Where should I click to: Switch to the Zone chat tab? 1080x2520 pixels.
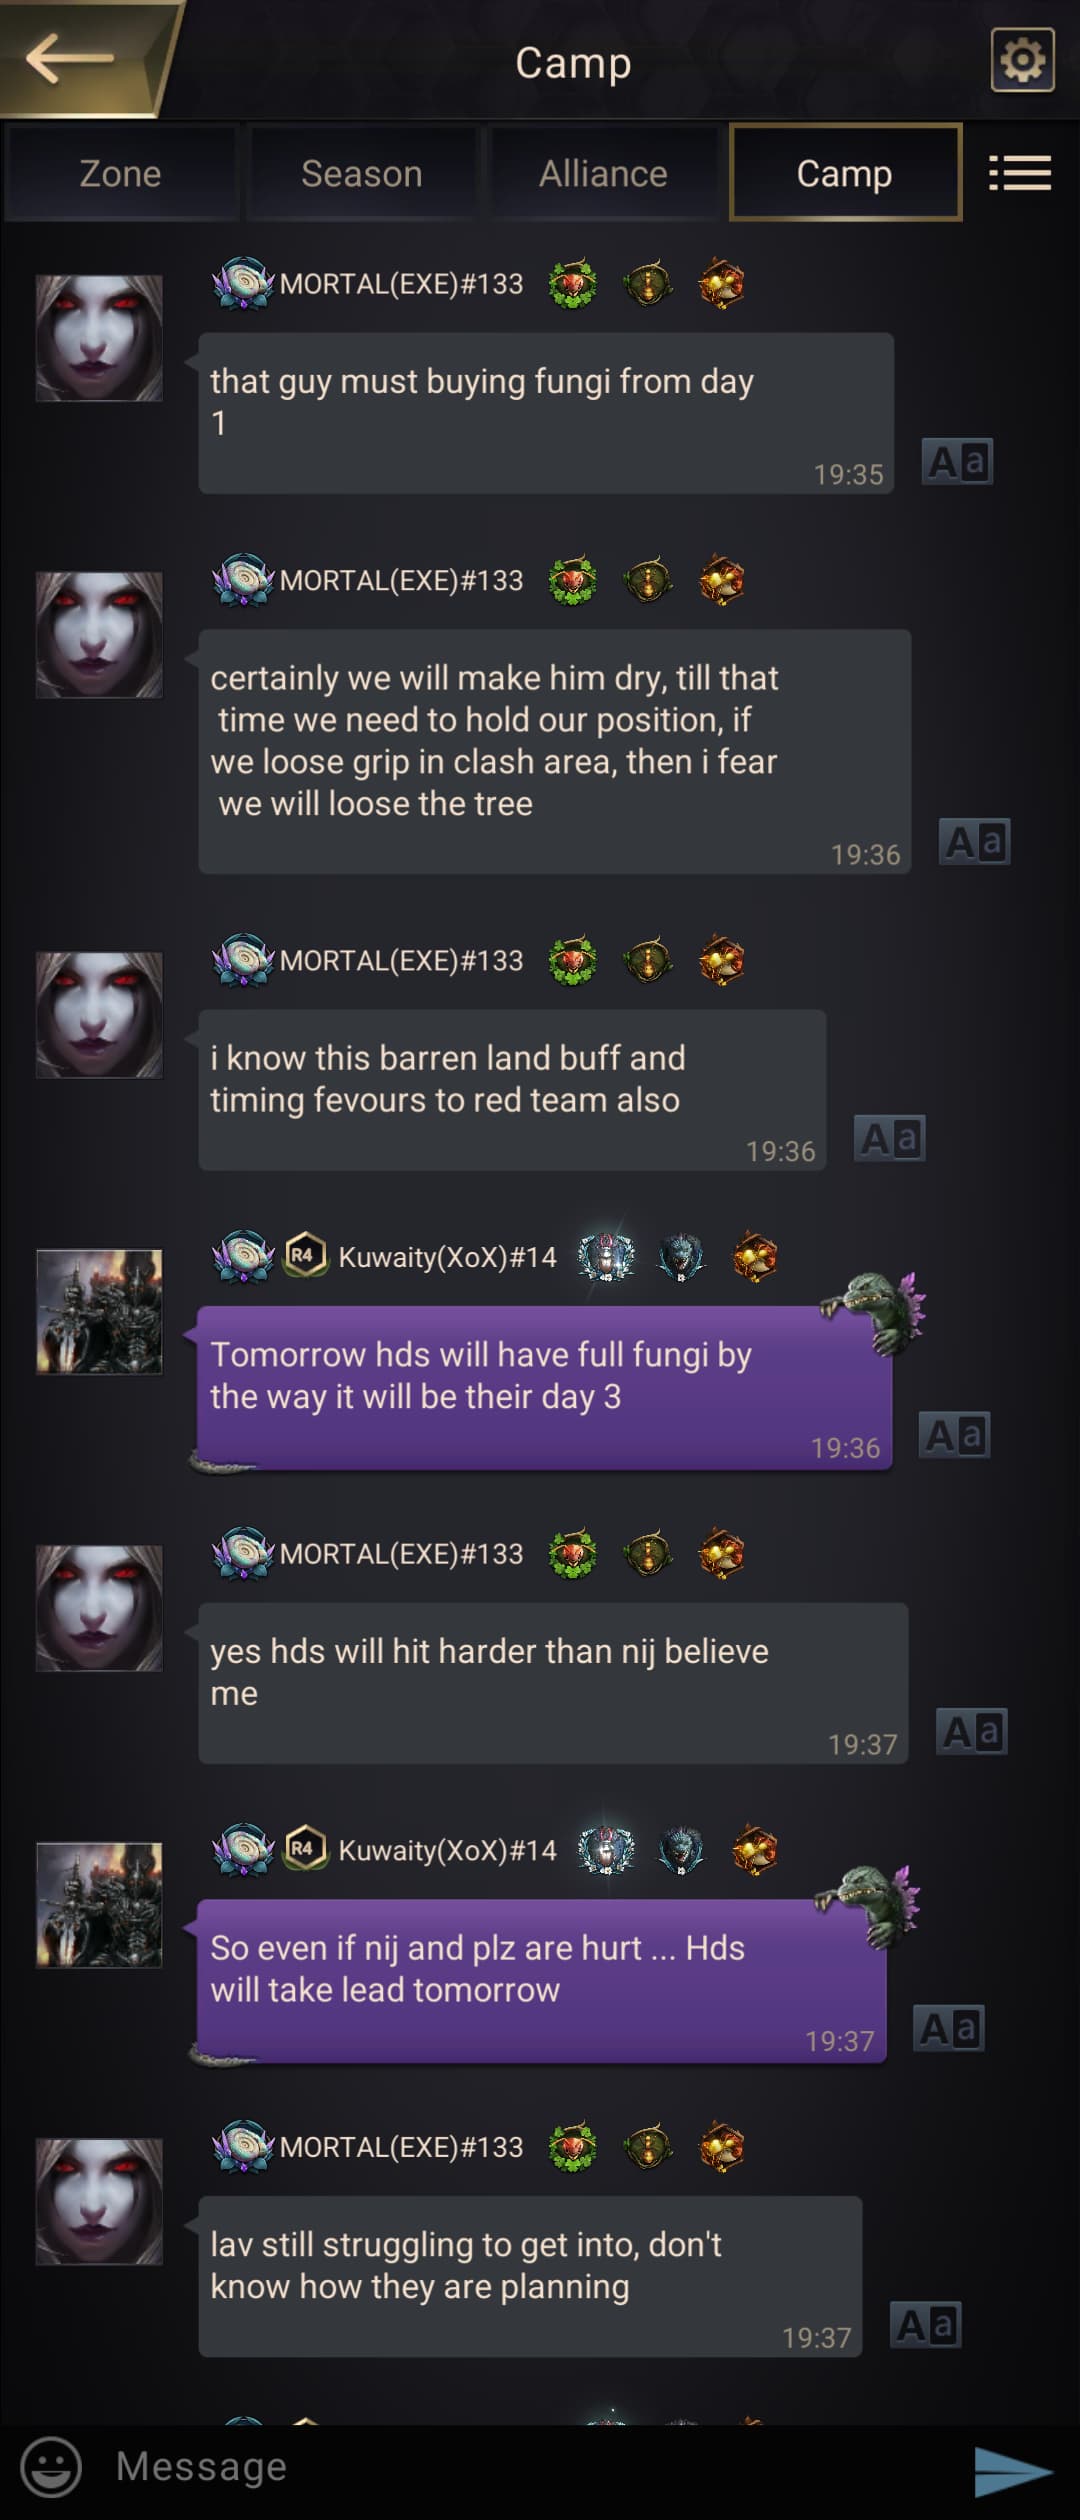(x=120, y=173)
